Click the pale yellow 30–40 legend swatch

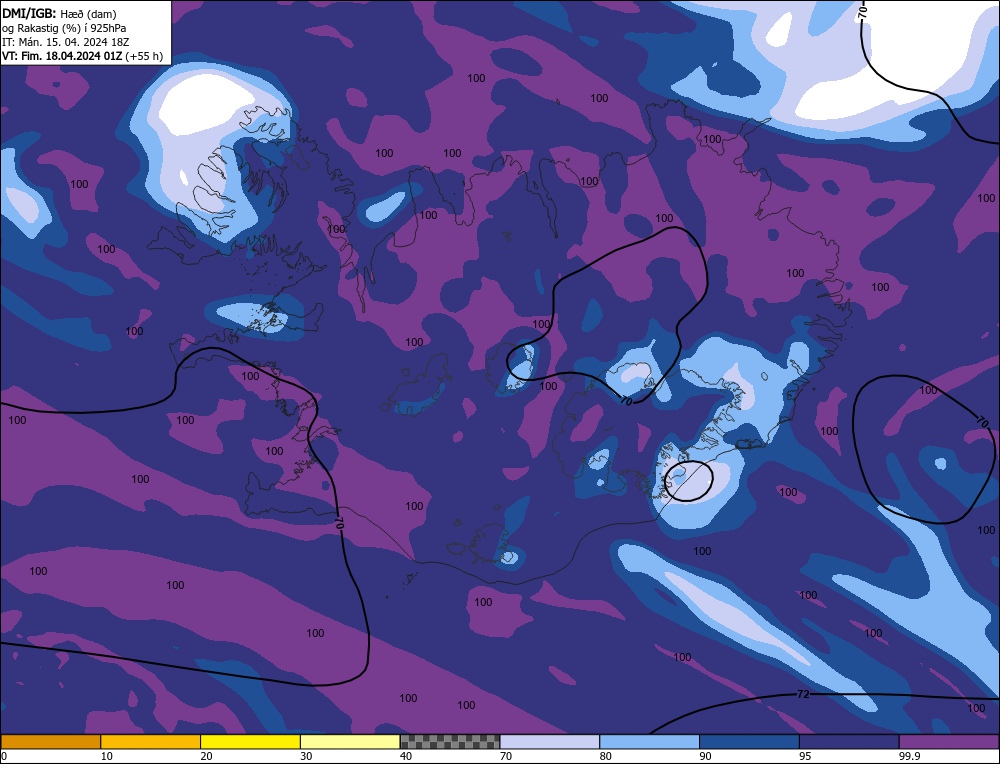(350, 741)
